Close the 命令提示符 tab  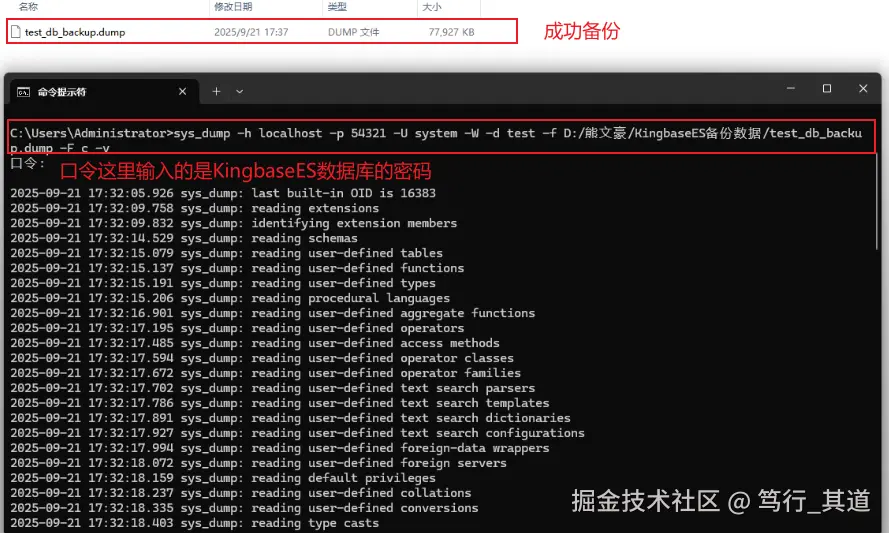pos(183,91)
